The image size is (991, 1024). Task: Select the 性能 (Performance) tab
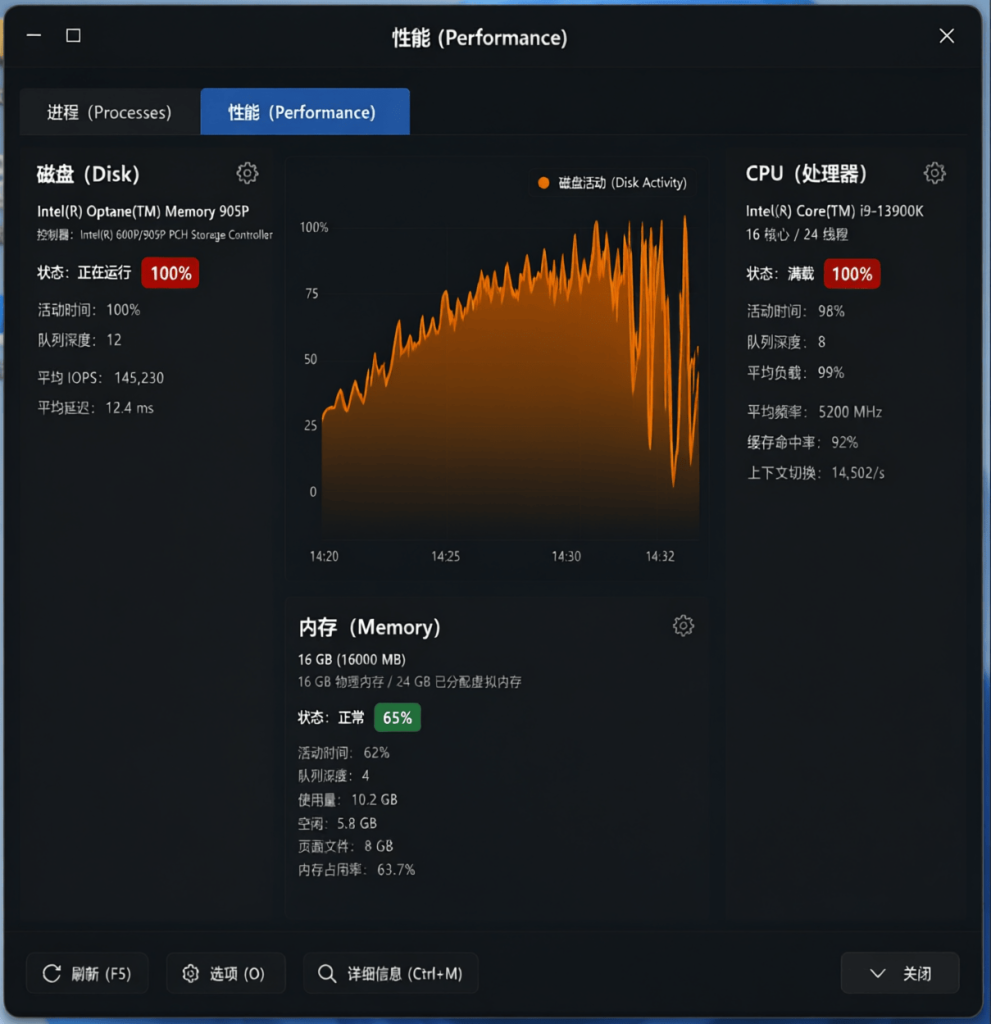(x=305, y=112)
